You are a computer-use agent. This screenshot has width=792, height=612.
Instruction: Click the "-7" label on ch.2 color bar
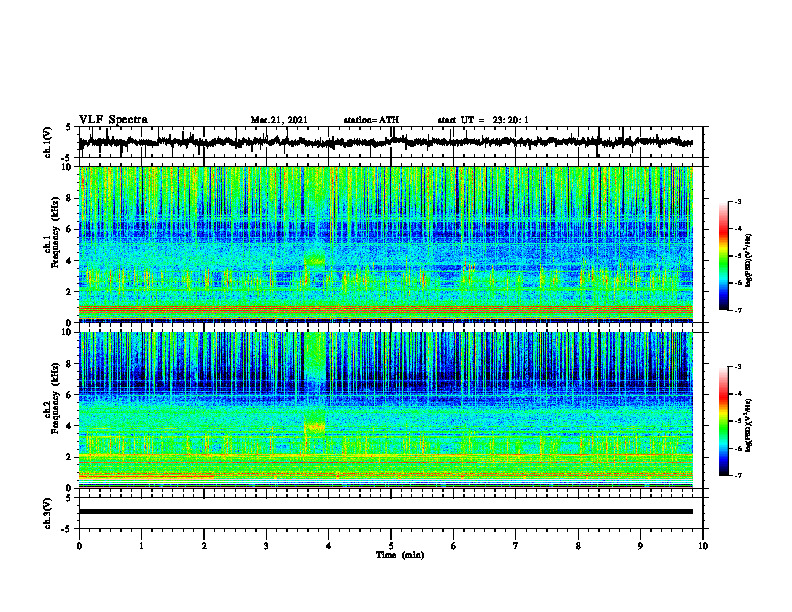point(738,475)
